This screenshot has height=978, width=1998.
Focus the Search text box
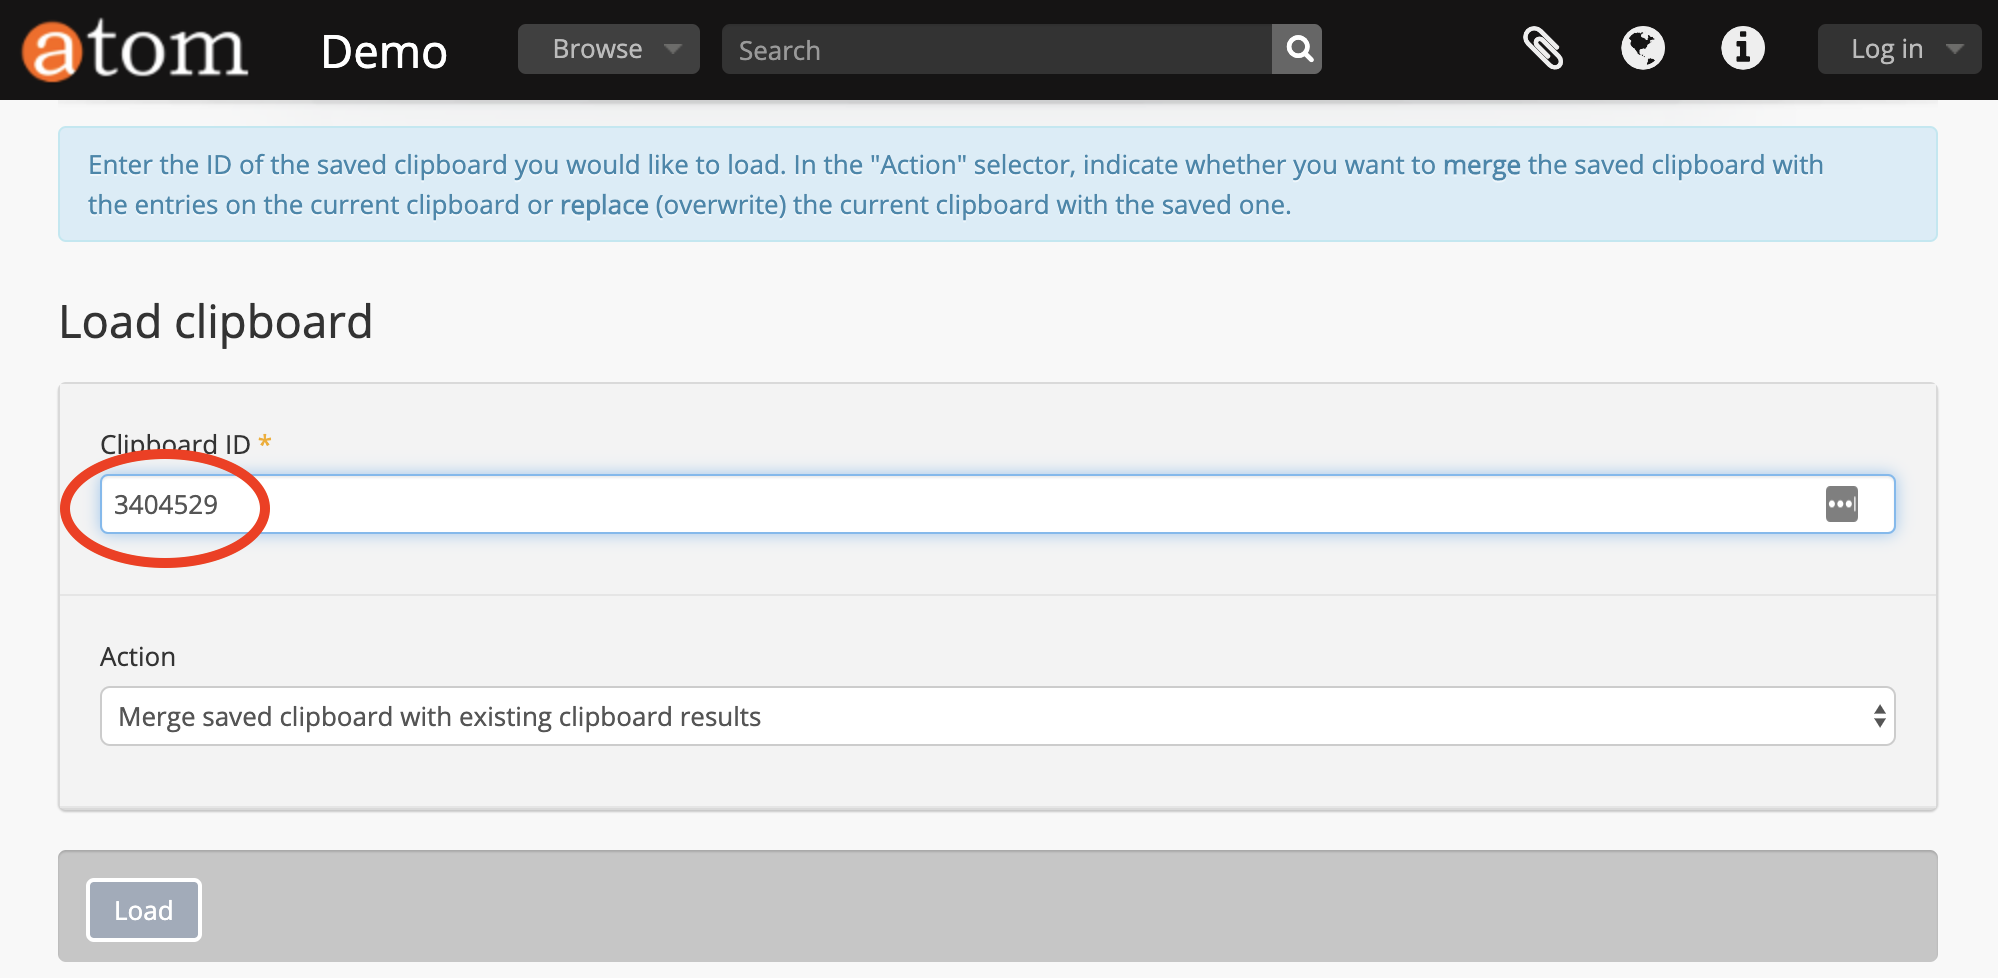(996, 50)
